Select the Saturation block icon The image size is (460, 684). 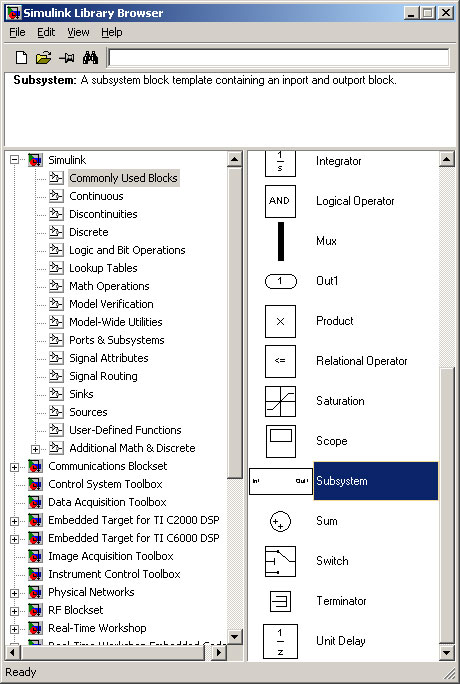coord(280,401)
